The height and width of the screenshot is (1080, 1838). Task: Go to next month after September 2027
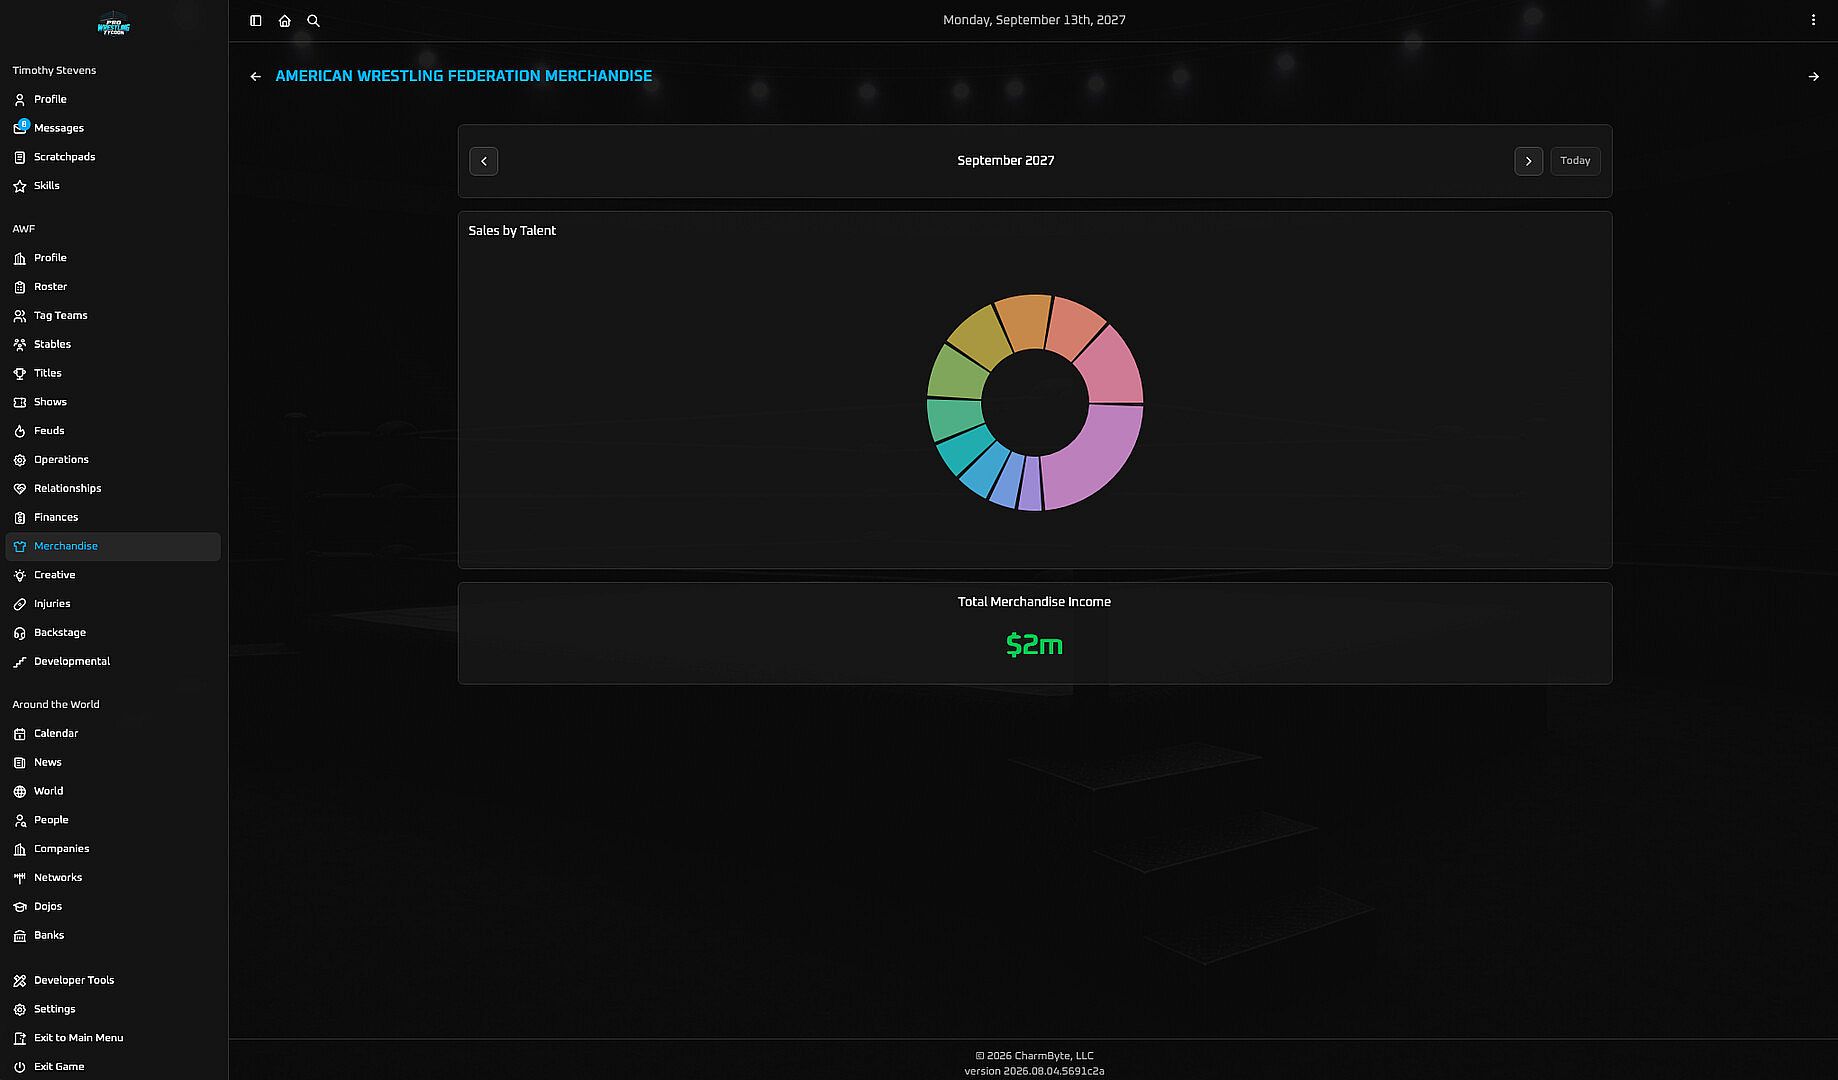(1528, 161)
